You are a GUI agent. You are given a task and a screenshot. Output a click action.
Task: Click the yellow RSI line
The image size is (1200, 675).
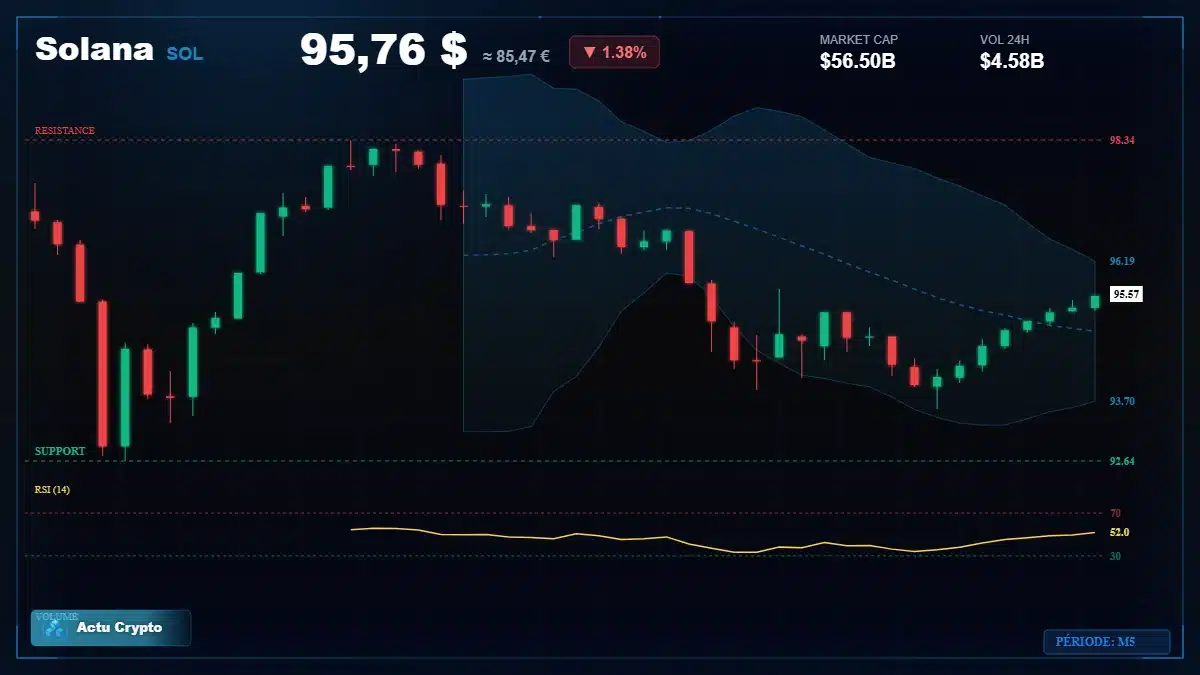[x=723, y=540]
